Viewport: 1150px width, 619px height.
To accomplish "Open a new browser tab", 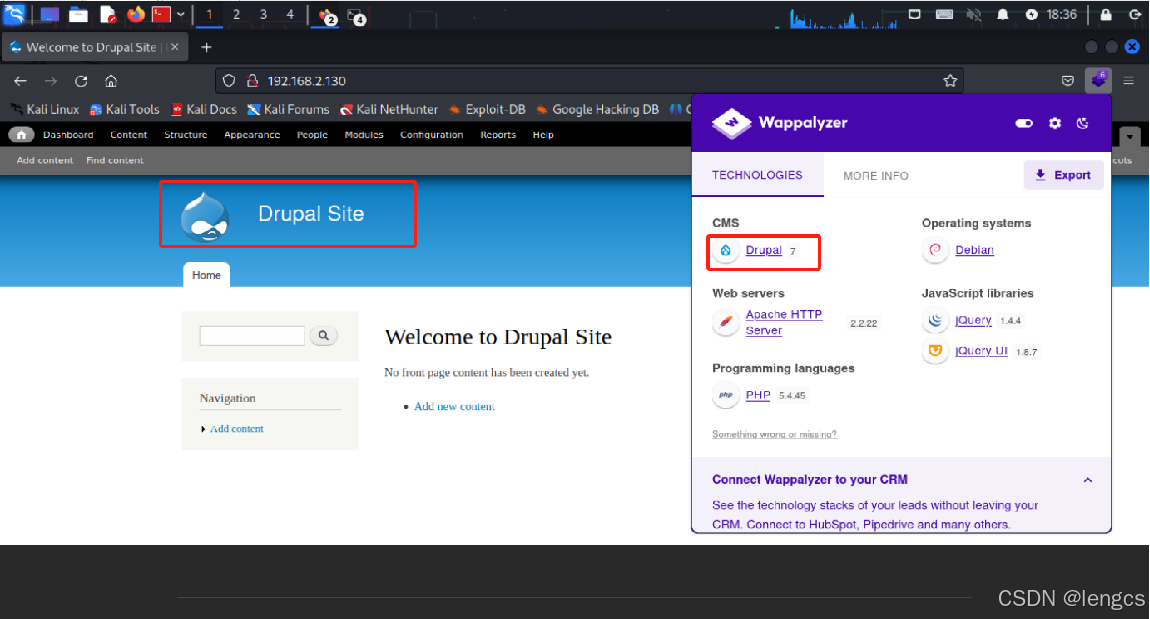I will click(x=206, y=47).
